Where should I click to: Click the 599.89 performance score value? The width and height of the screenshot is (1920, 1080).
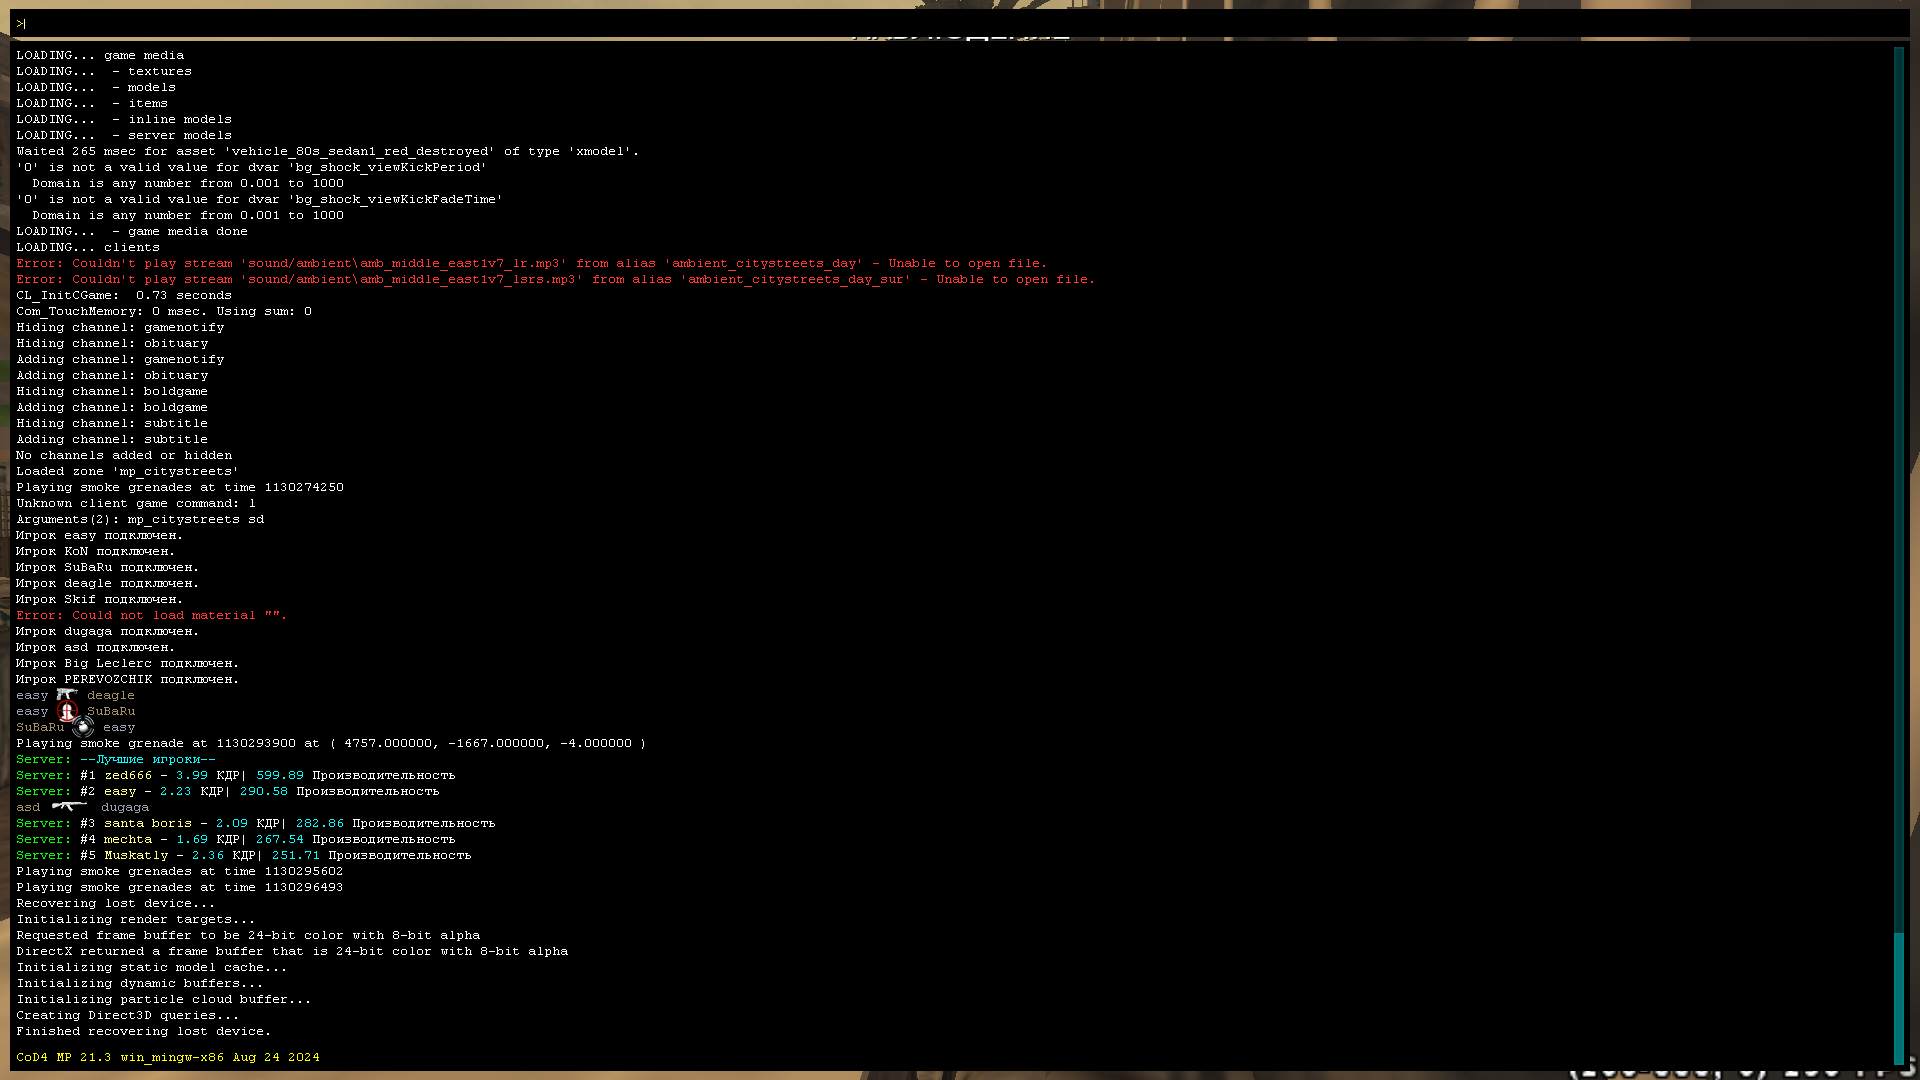coord(279,775)
